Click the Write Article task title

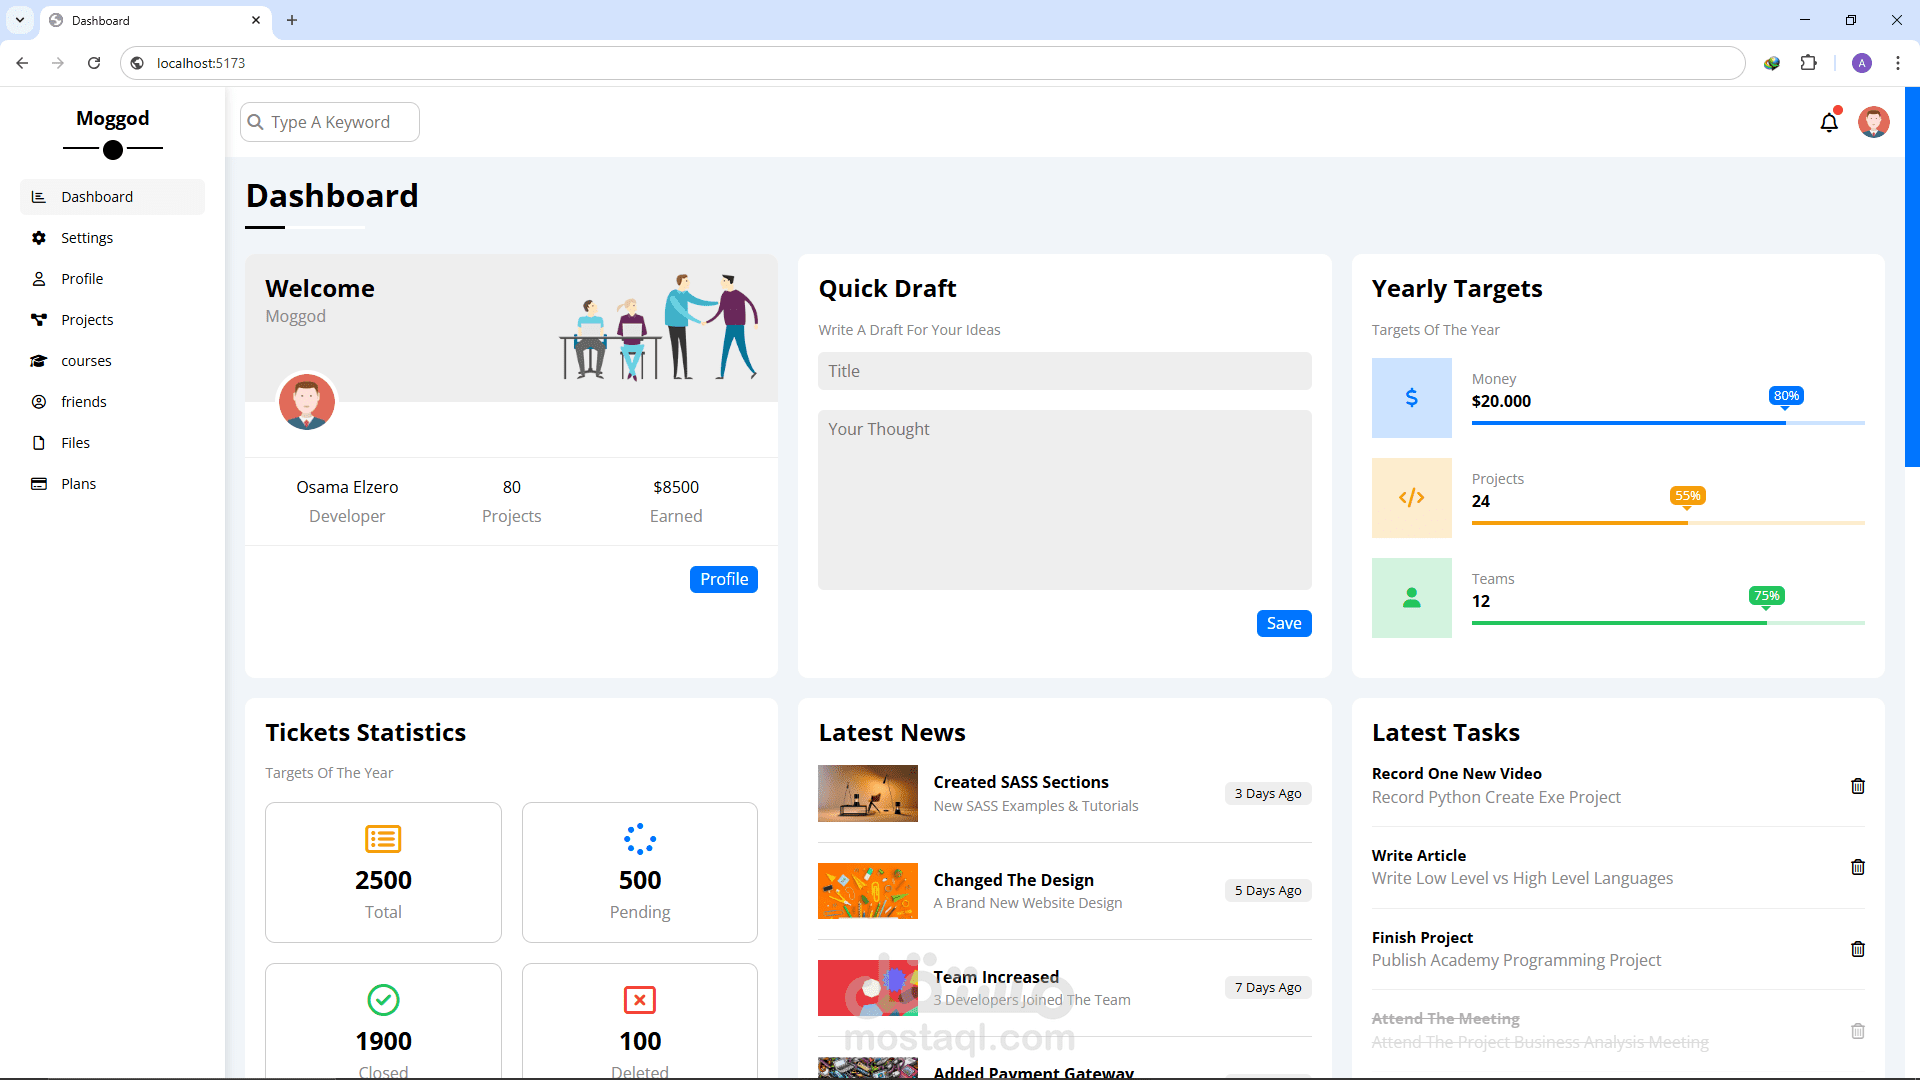pyautogui.click(x=1418, y=855)
